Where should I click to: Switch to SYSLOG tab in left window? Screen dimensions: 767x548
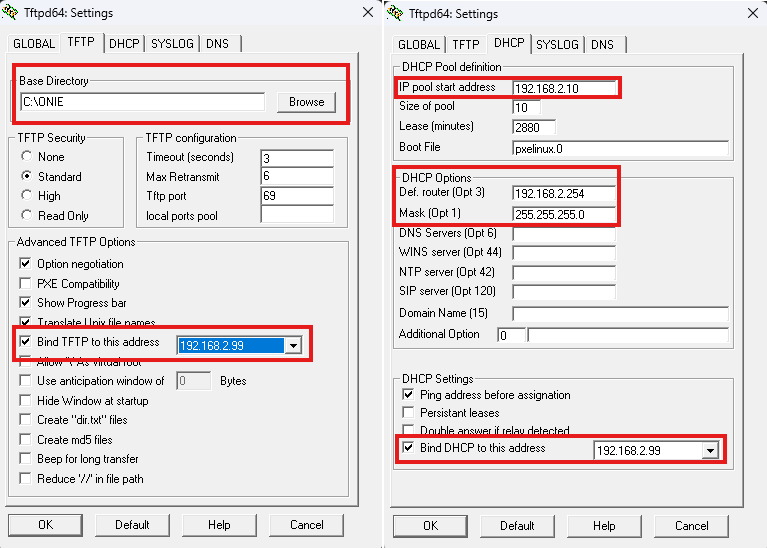click(x=172, y=44)
